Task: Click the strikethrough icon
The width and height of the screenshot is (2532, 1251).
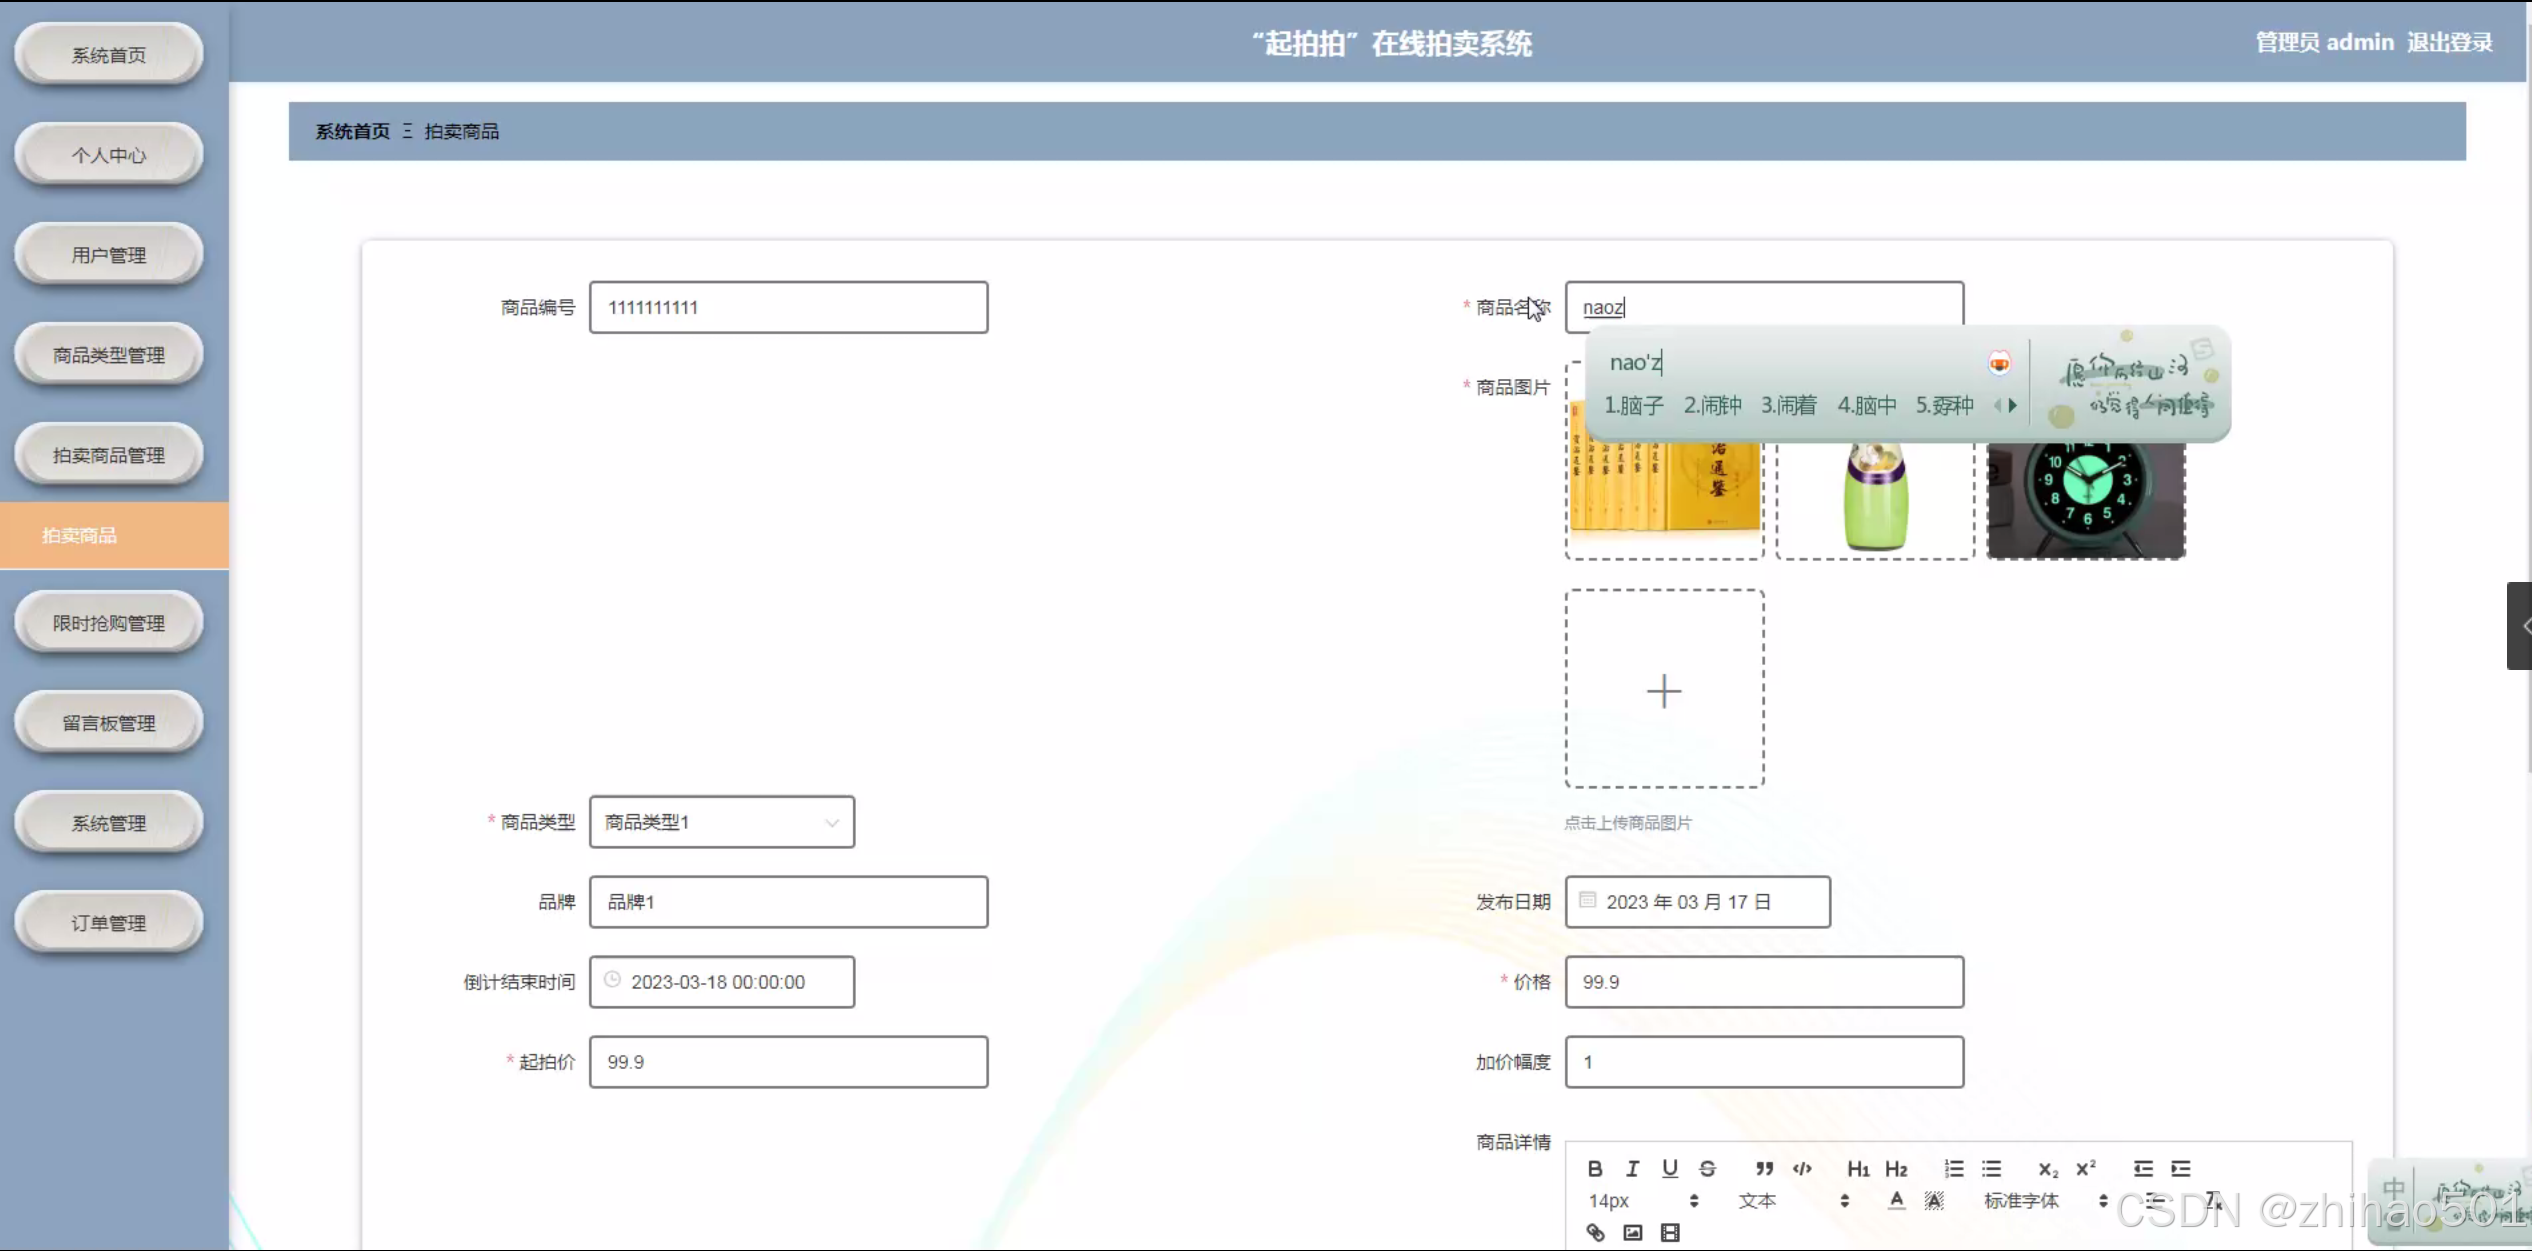Action: point(1707,1168)
